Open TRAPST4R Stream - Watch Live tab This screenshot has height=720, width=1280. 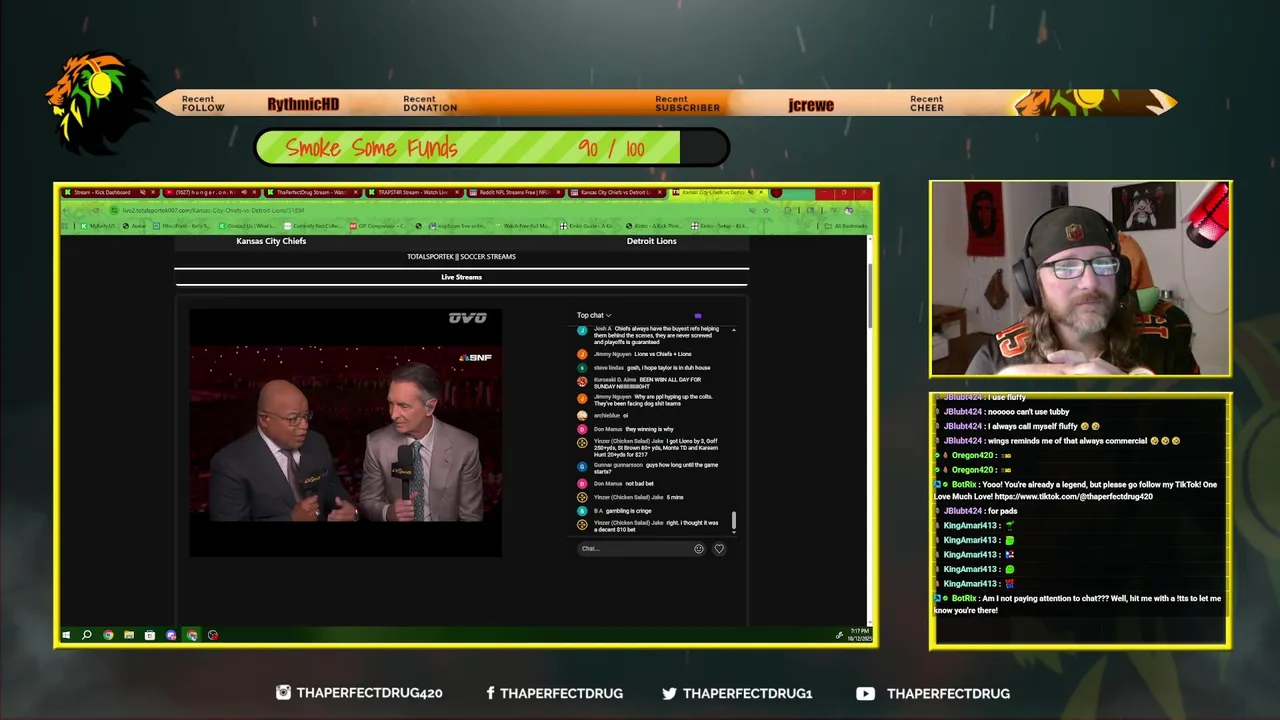(x=413, y=192)
